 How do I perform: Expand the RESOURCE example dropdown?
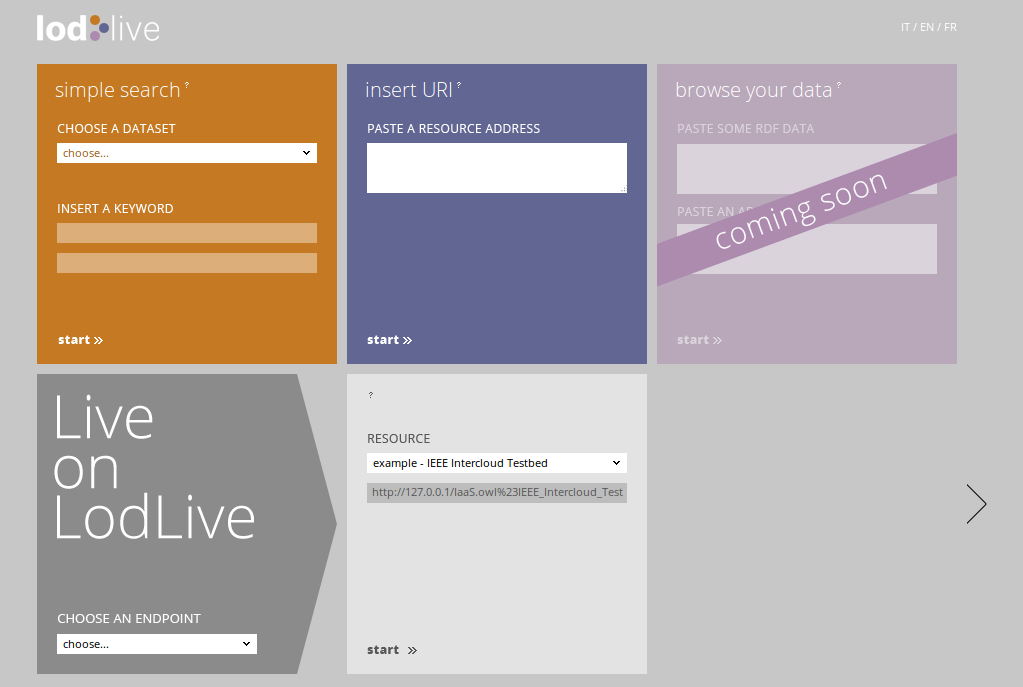pyautogui.click(x=496, y=463)
